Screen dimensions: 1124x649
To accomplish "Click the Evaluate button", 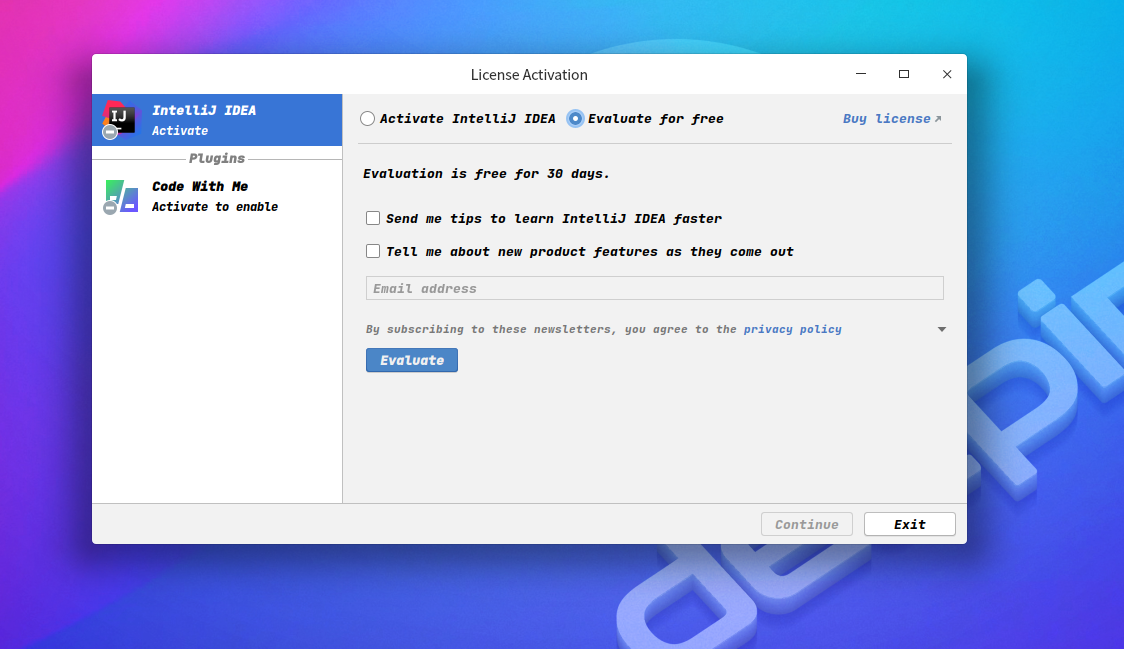I will tap(411, 360).
